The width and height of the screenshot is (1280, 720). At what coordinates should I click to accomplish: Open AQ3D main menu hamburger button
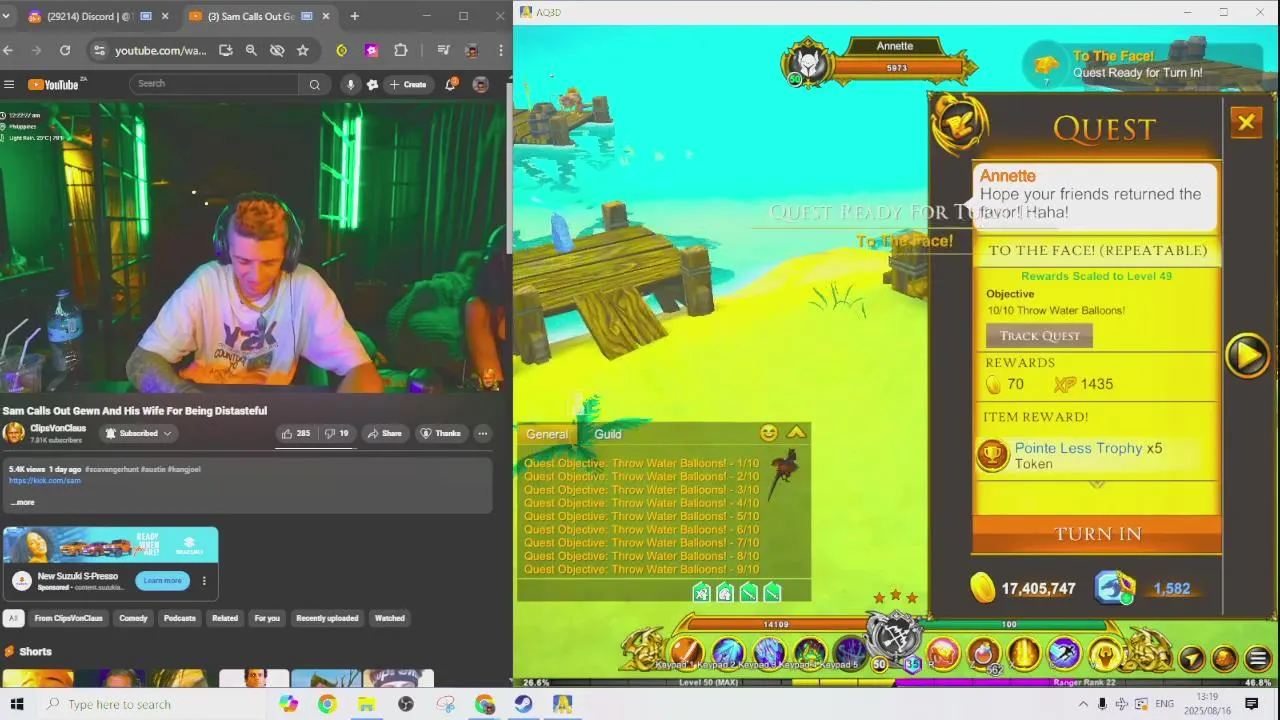[x=1258, y=658]
